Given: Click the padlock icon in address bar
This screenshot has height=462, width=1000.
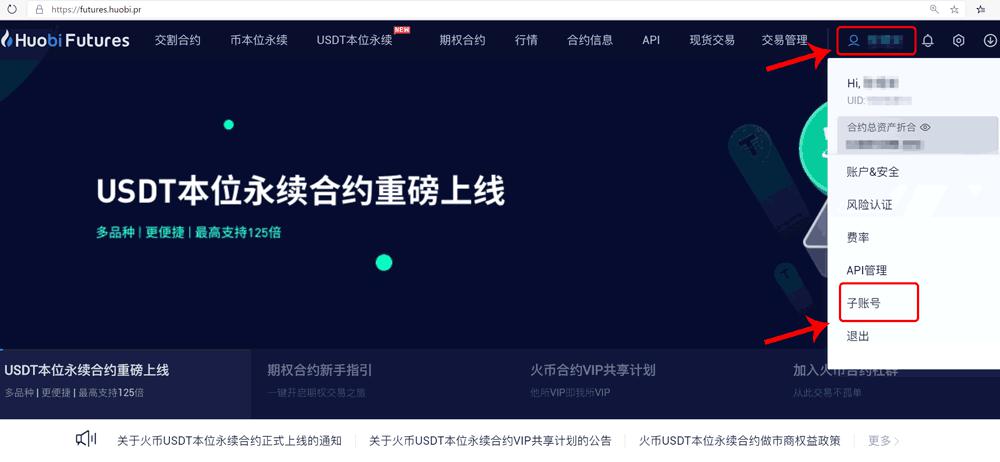Looking at the screenshot, I should pos(40,9).
